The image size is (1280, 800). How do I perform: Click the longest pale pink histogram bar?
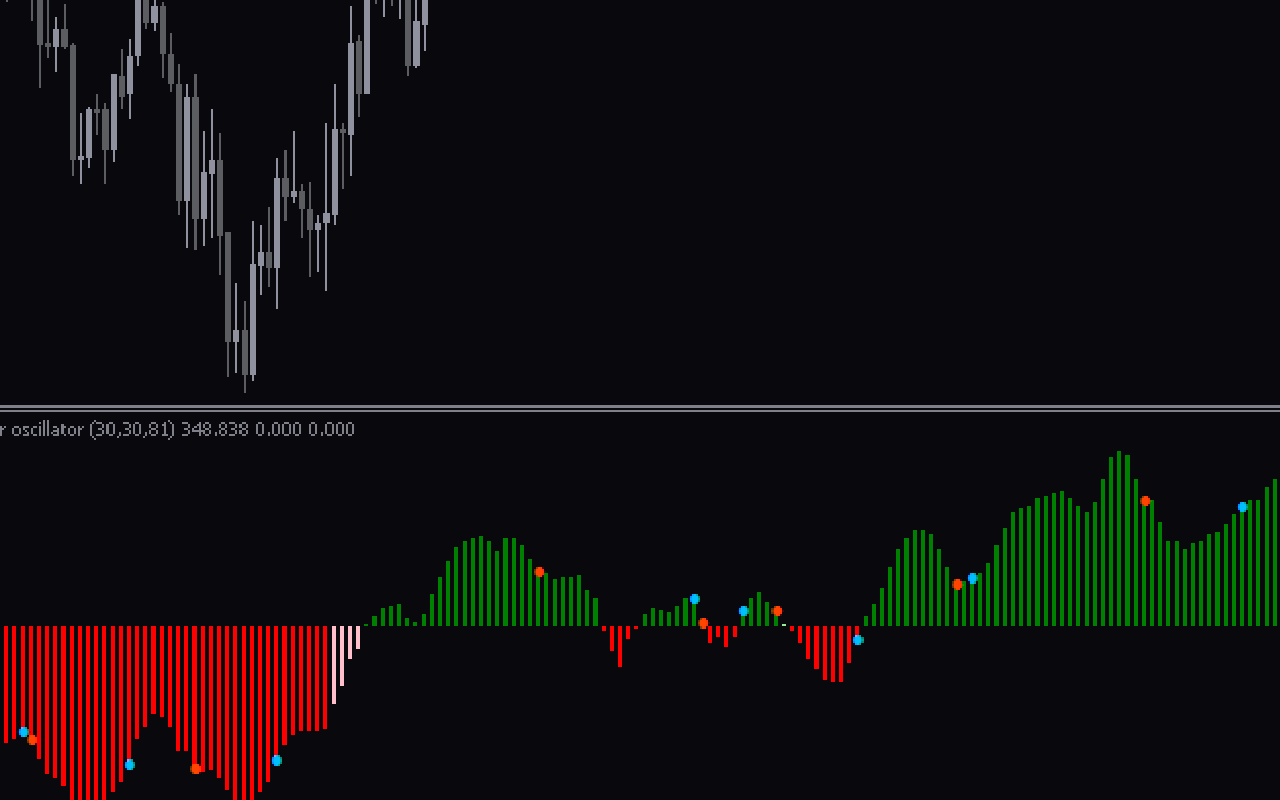click(334, 664)
